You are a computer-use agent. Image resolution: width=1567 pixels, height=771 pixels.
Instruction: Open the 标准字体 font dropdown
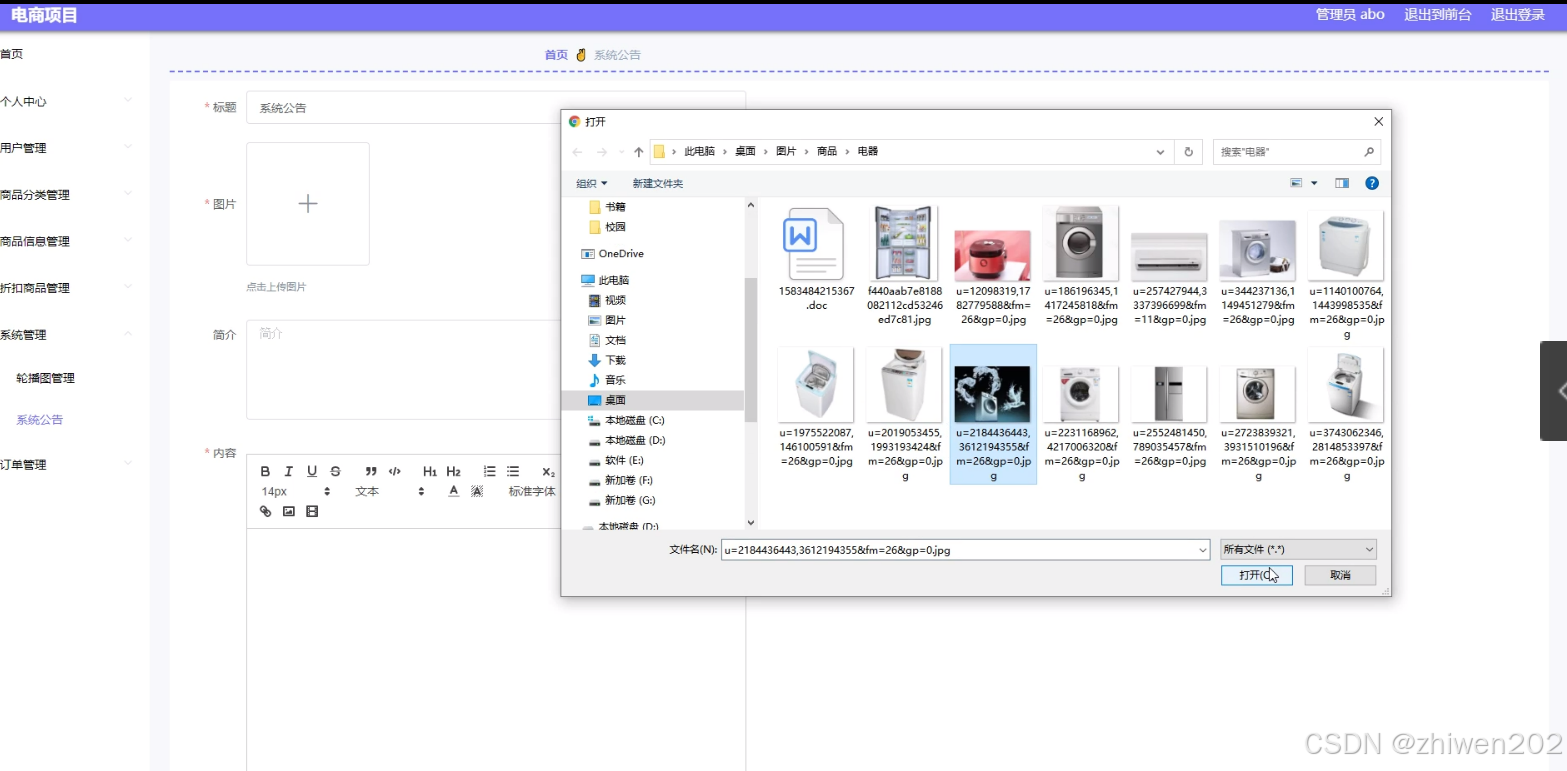532,491
